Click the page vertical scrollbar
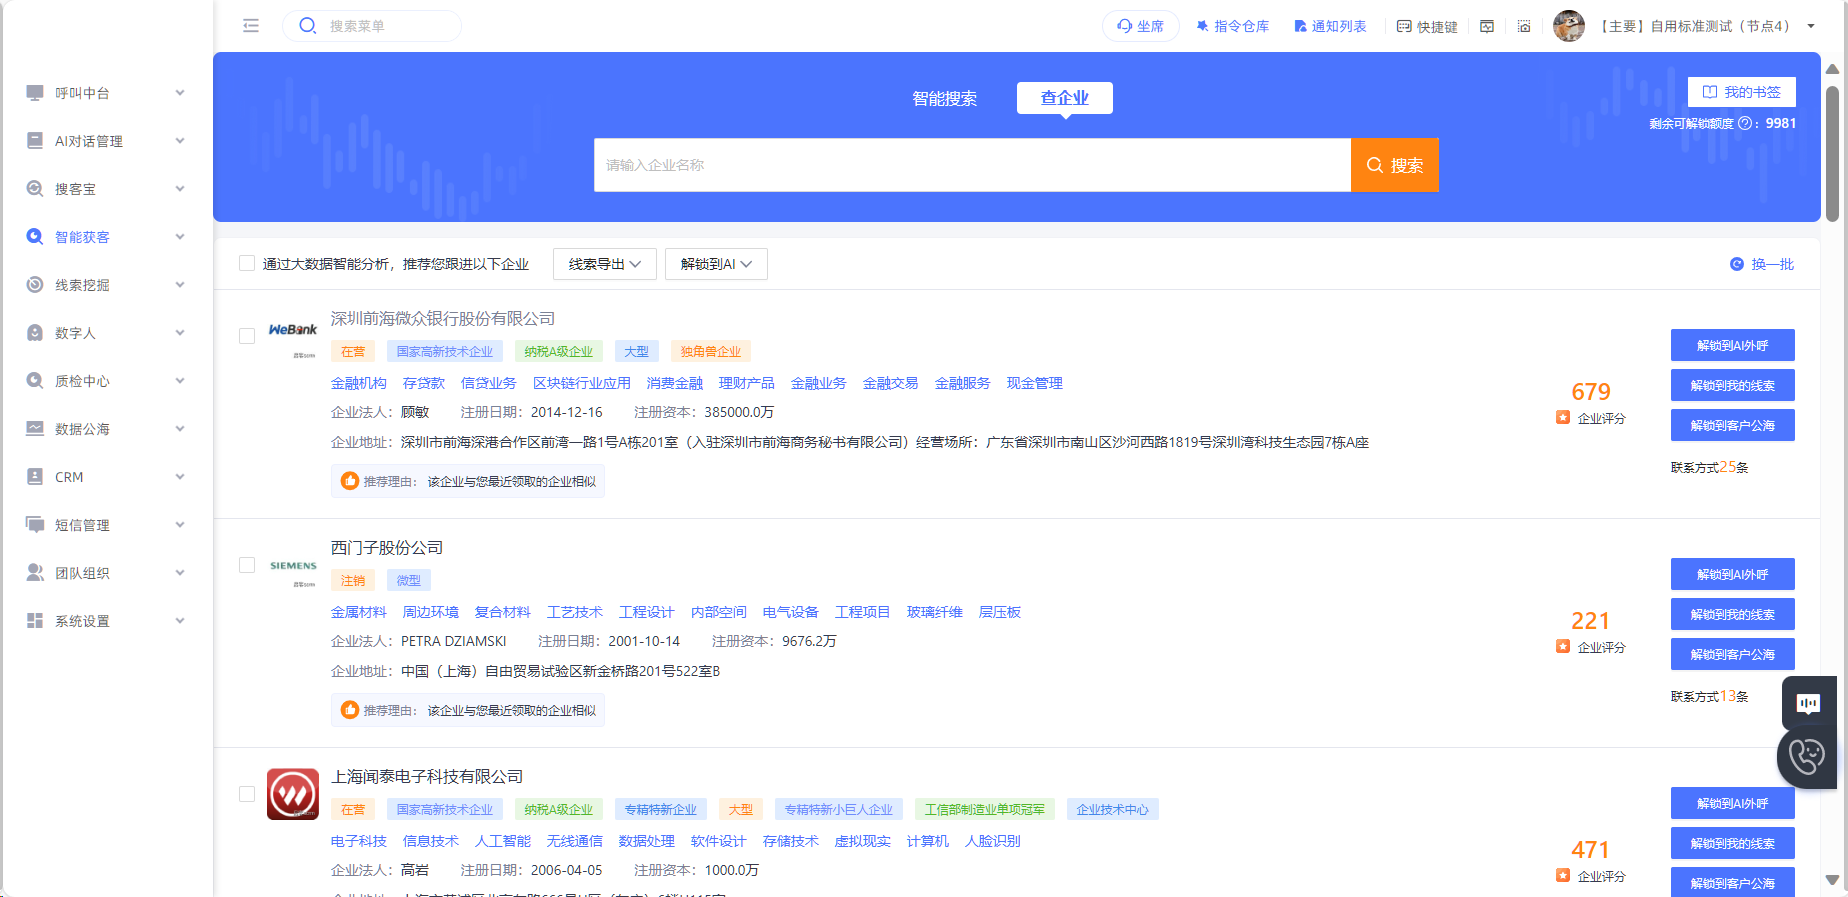 point(1832,154)
